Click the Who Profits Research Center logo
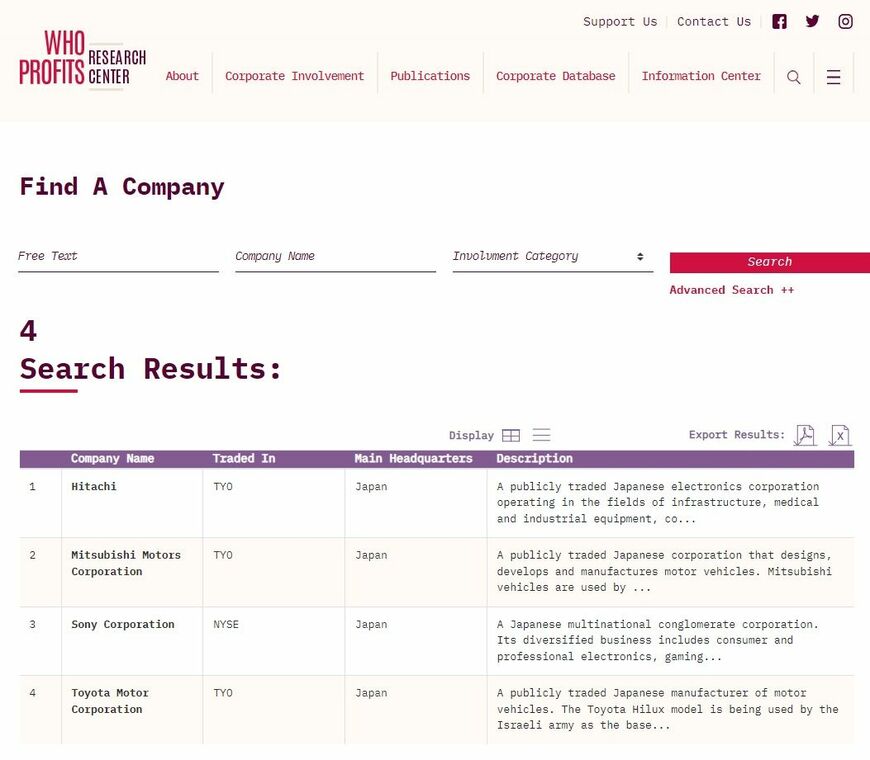Viewport: 870px width, 760px height. [x=82, y=60]
